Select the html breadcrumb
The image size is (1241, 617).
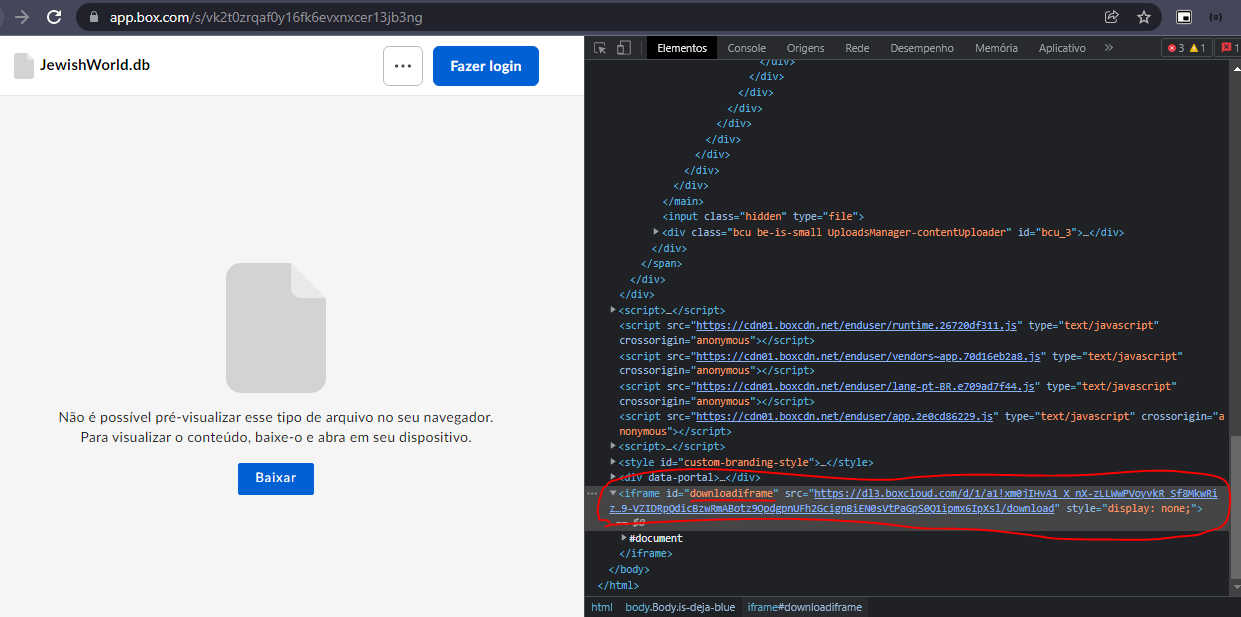click(601, 607)
